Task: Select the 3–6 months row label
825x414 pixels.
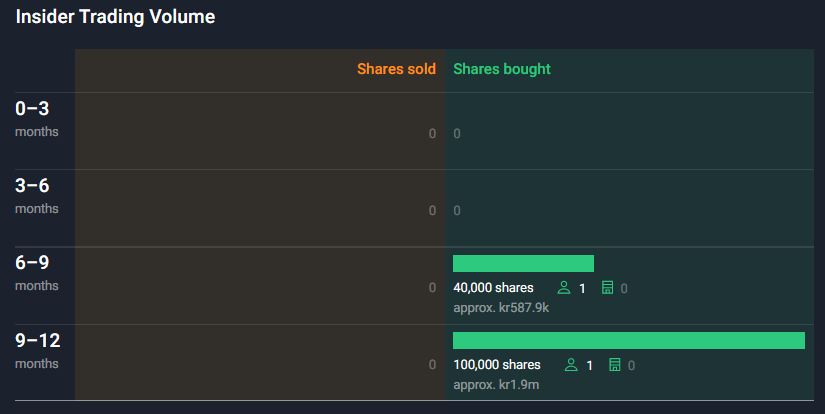Action: 37,196
